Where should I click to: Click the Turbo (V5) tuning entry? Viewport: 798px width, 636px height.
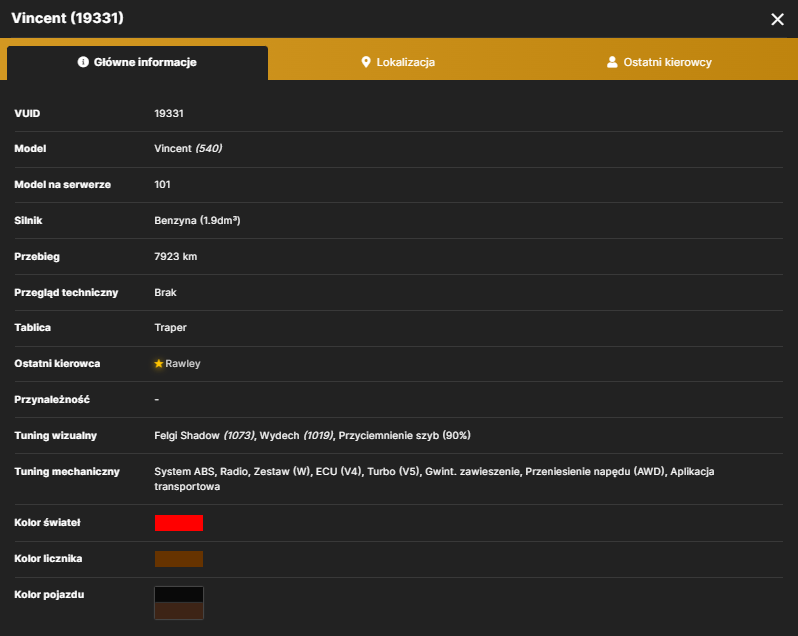[394, 472]
